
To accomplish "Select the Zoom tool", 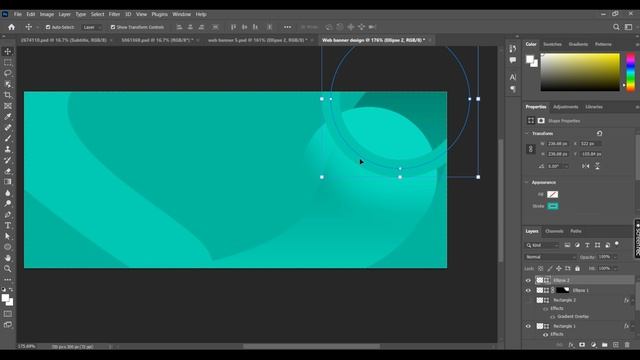I will click(8, 269).
